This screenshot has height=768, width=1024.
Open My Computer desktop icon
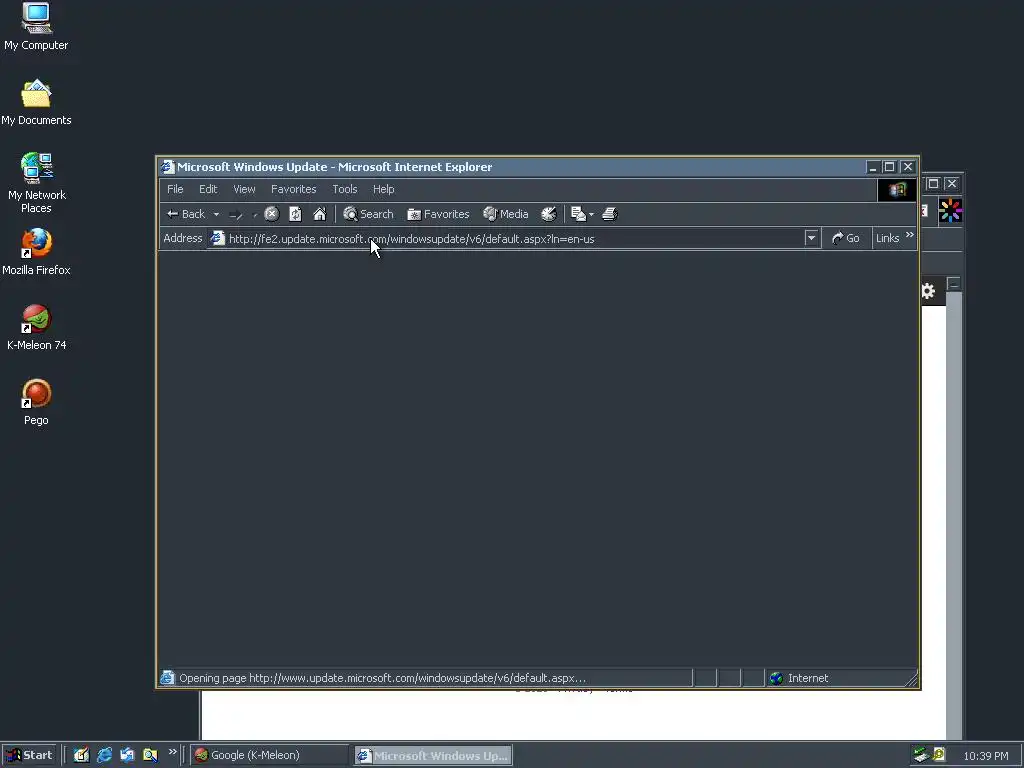(x=36, y=27)
